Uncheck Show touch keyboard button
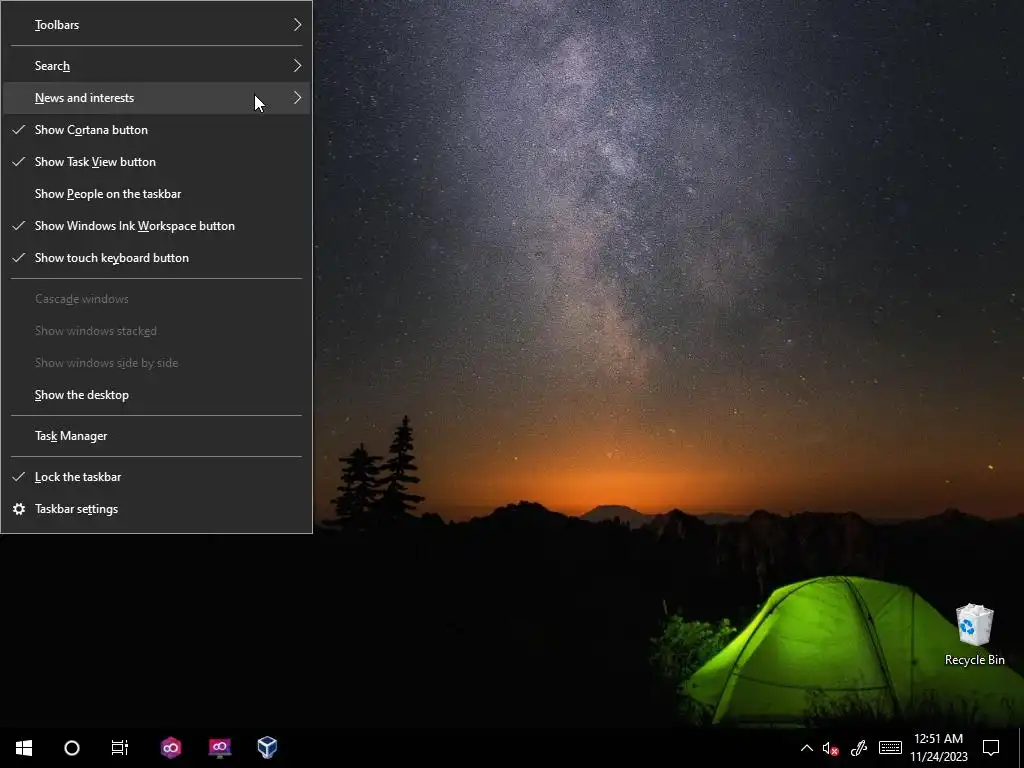Viewport: 1024px width, 768px height. point(157,258)
